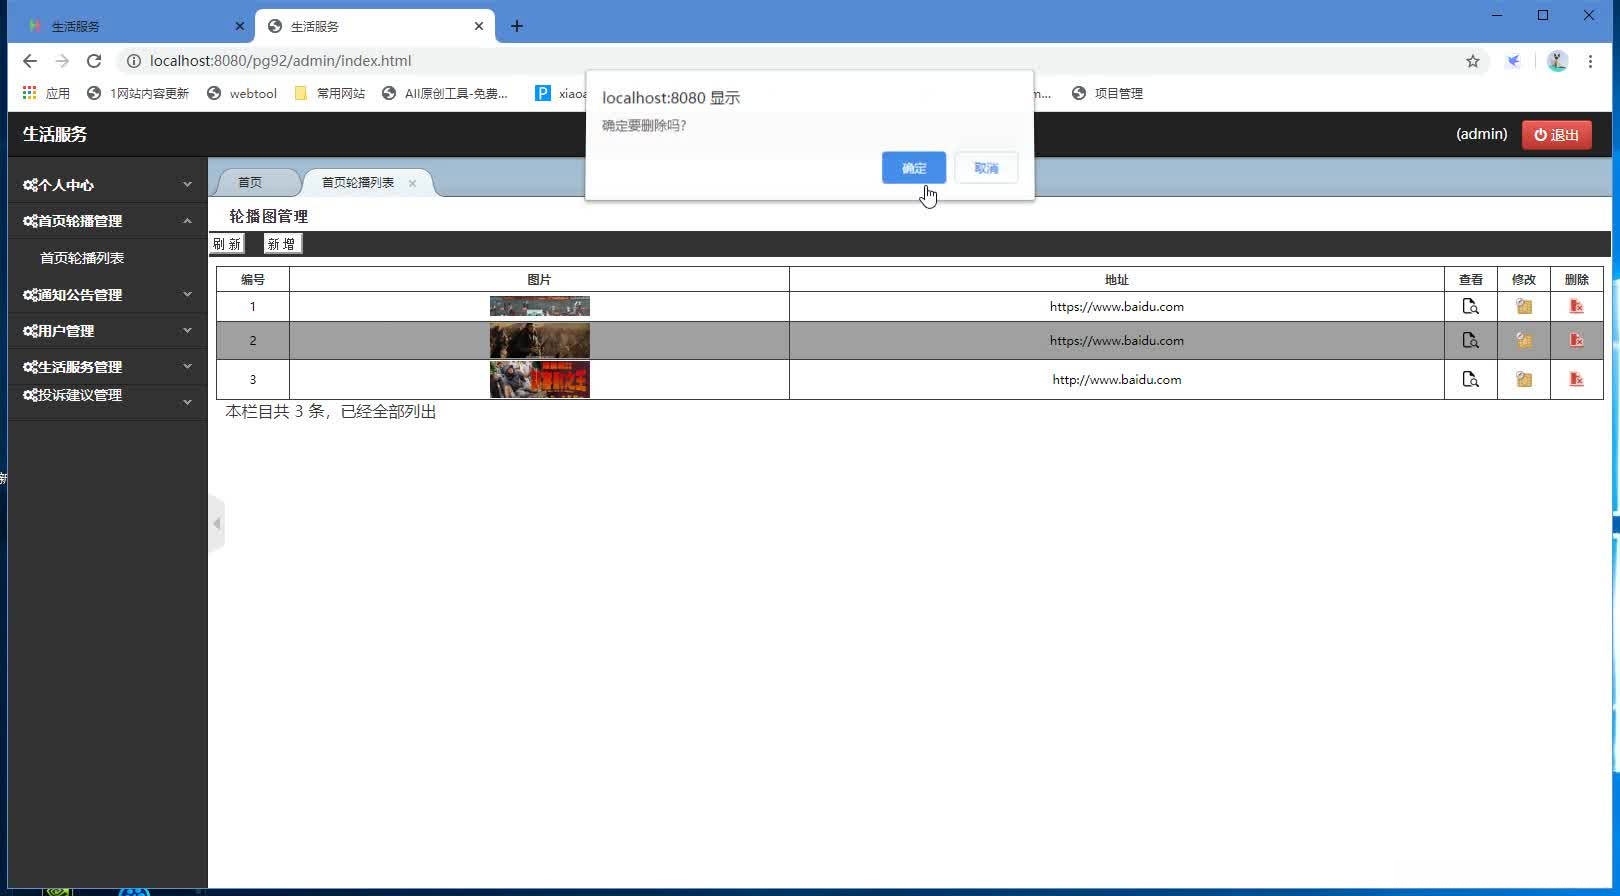Delete carousel entry number 3
1620x896 pixels.
pyautogui.click(x=1576, y=380)
